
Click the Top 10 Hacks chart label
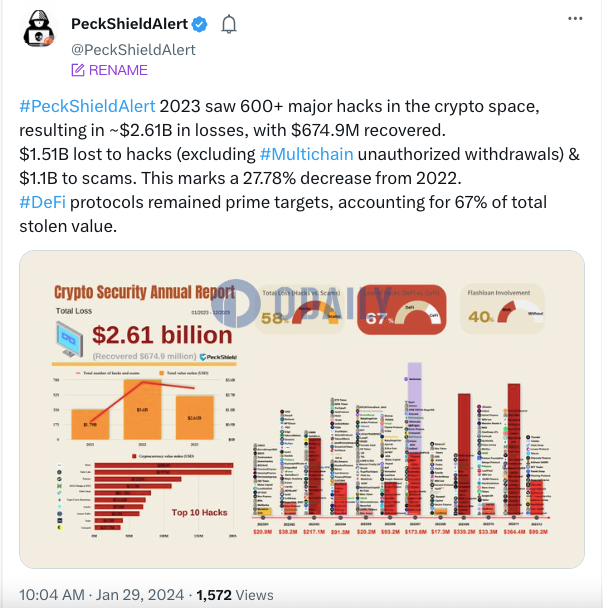199,513
